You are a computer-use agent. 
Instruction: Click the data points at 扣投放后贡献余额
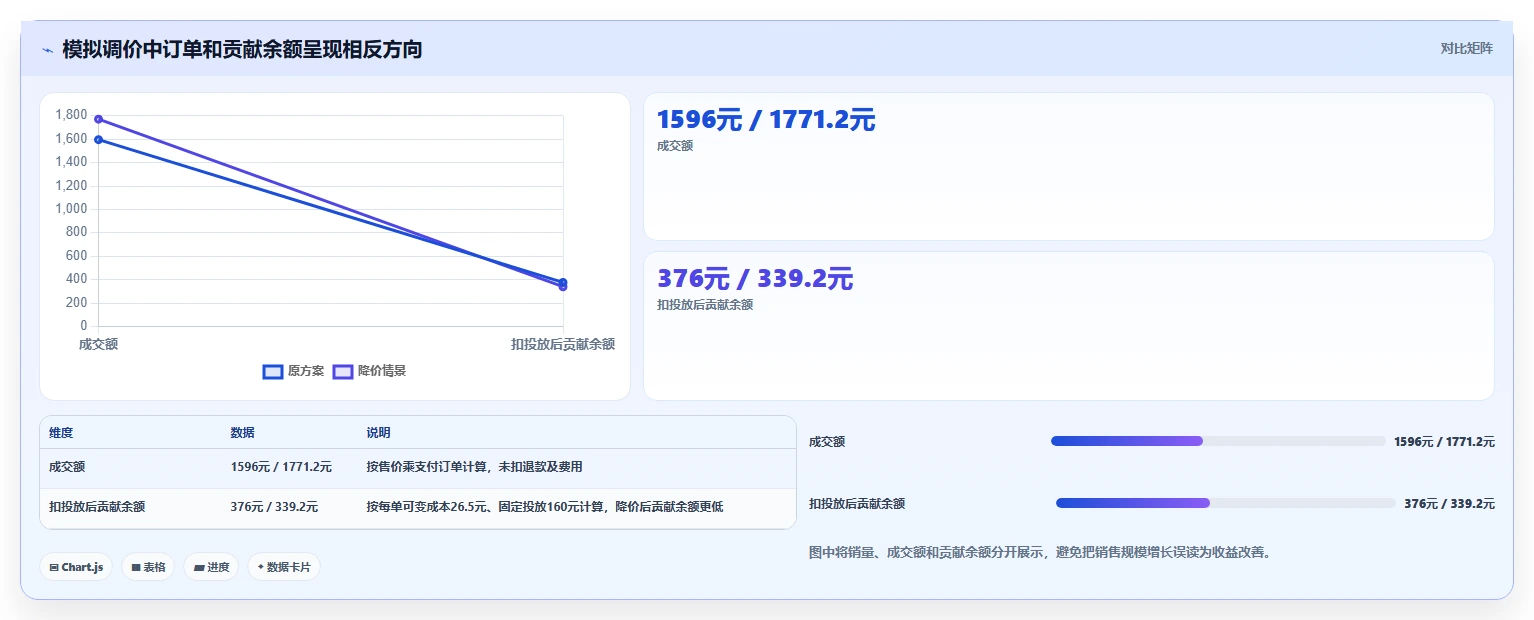(563, 284)
